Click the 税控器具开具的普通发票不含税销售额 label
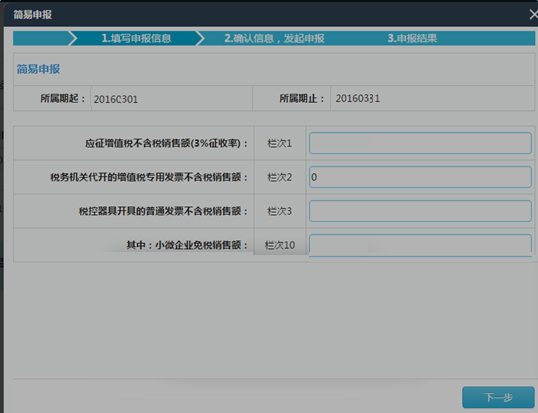The width and height of the screenshot is (538, 413). click(x=163, y=211)
